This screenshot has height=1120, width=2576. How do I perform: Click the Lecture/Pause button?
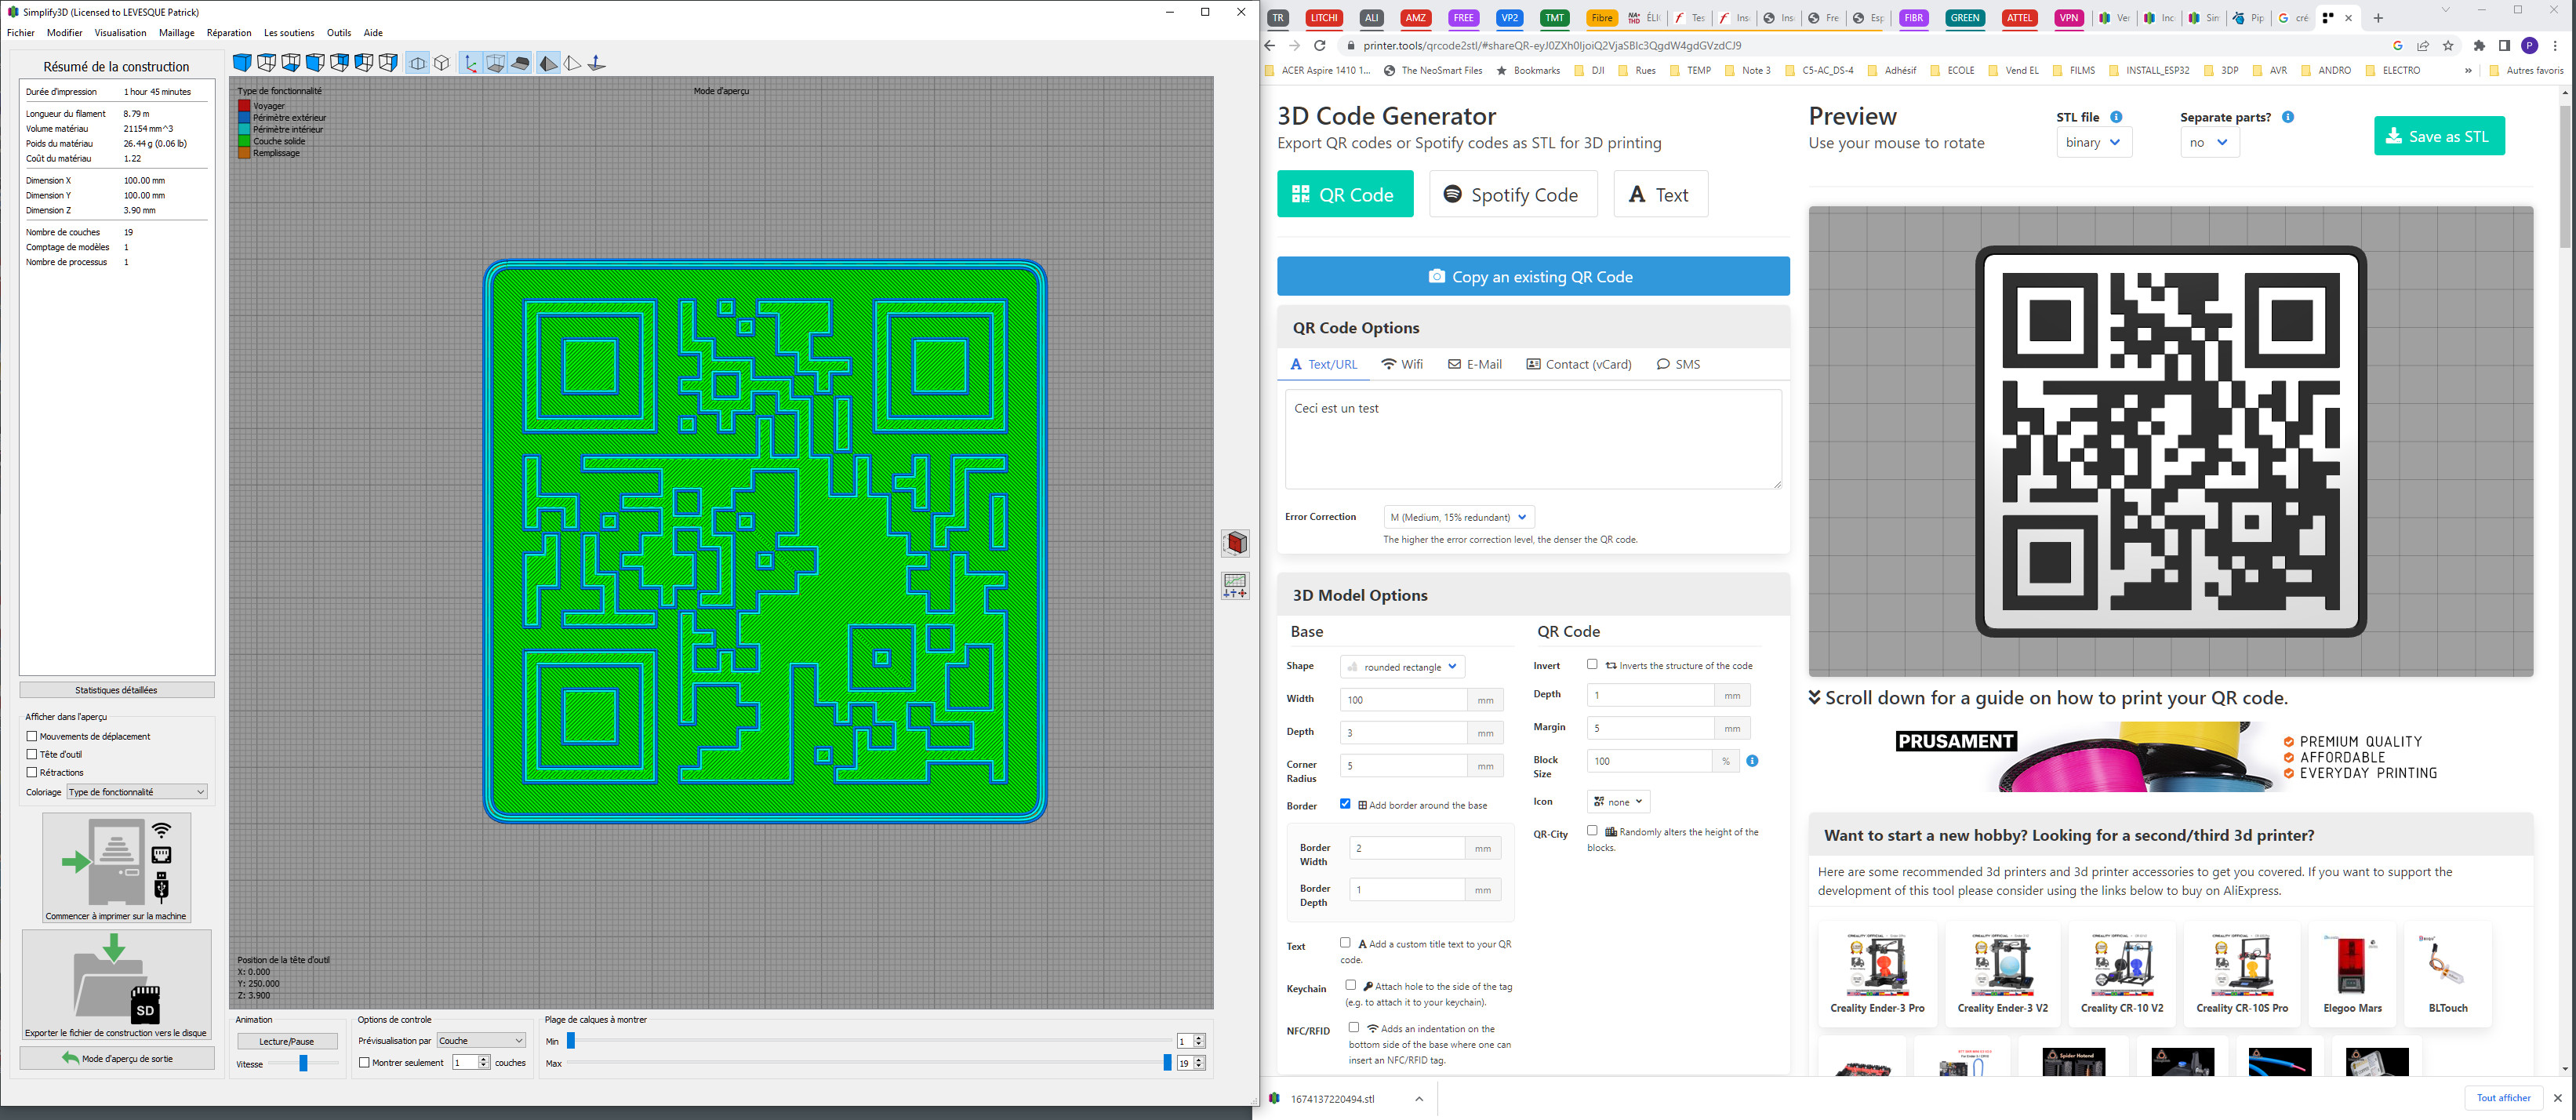(287, 1041)
